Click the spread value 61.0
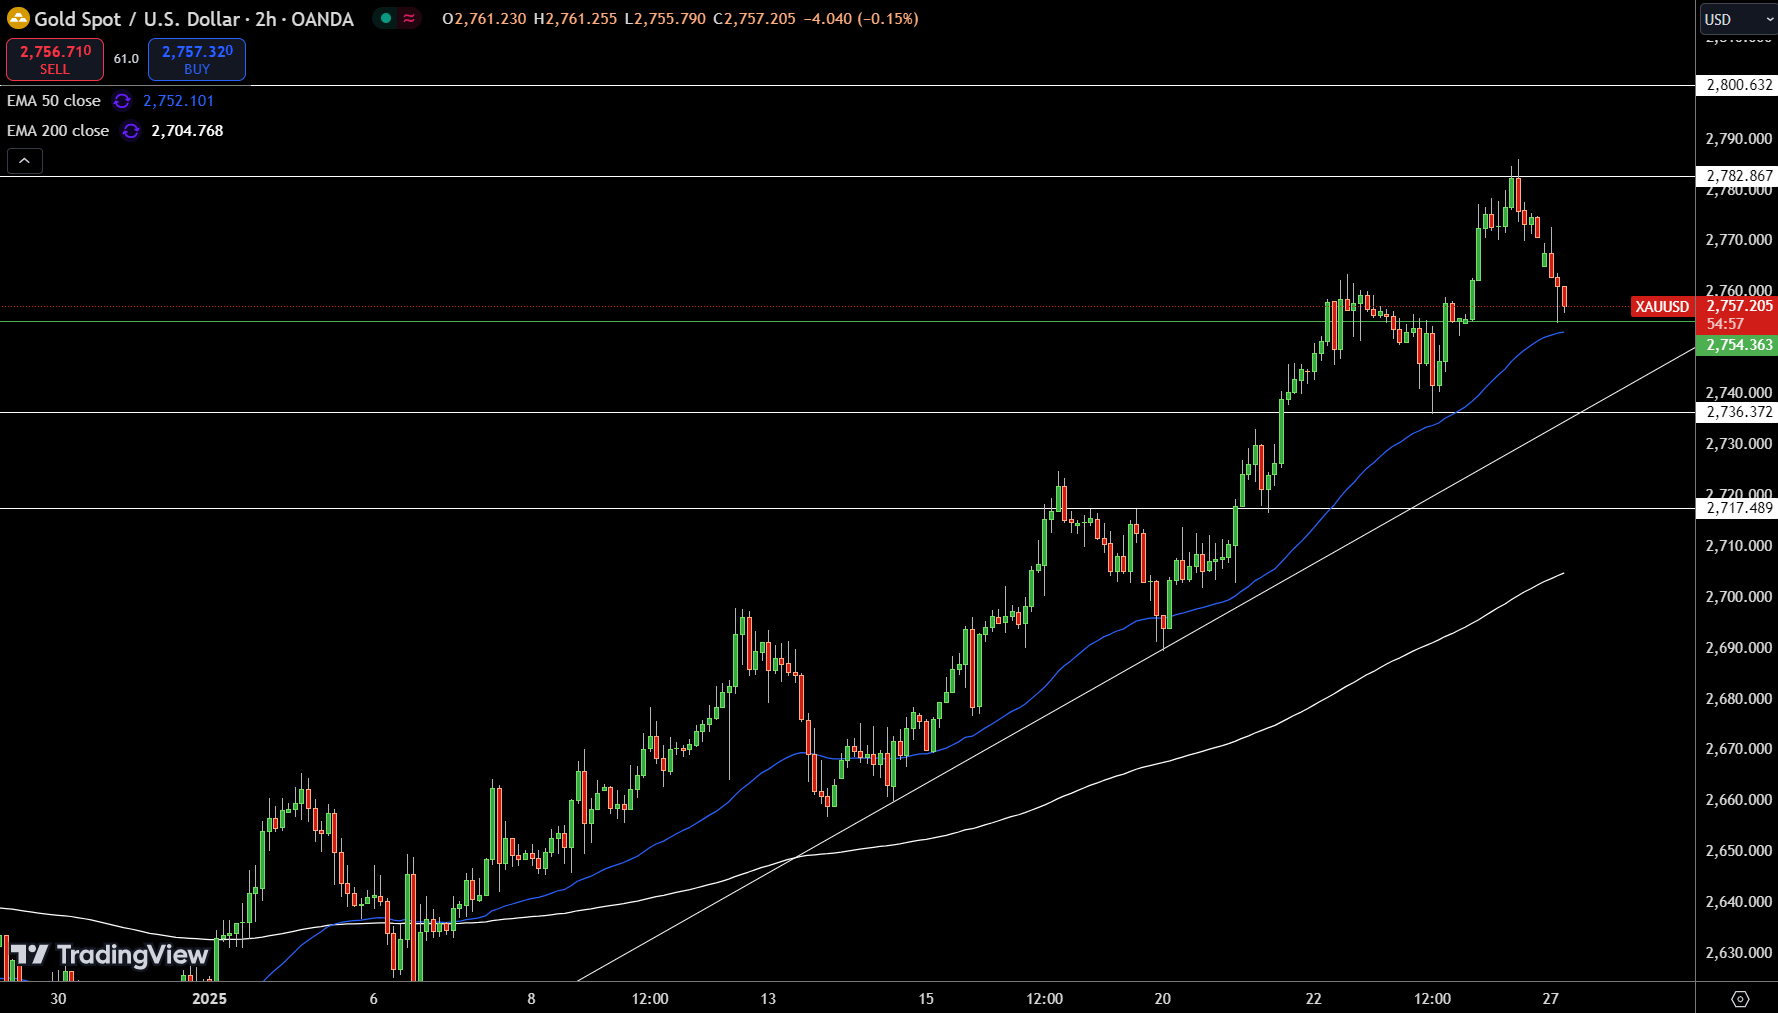 [x=126, y=59]
